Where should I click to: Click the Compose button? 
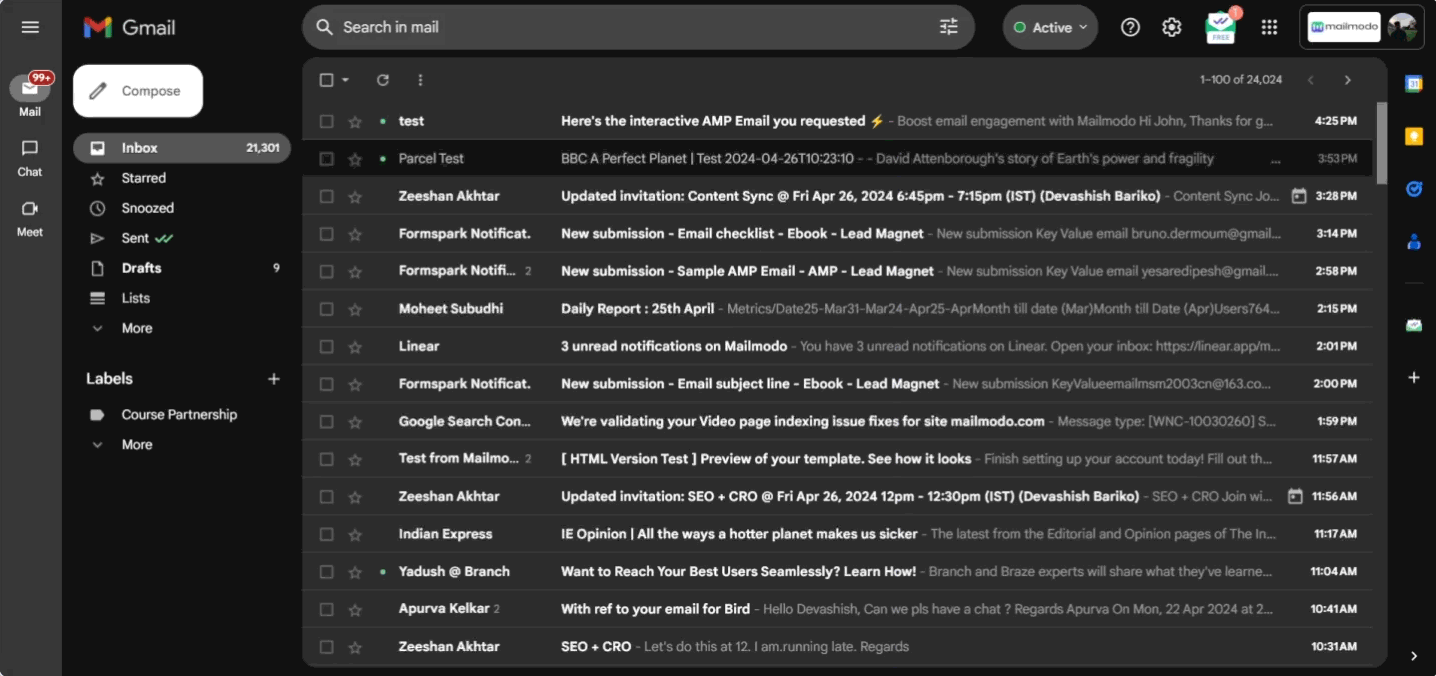(137, 90)
